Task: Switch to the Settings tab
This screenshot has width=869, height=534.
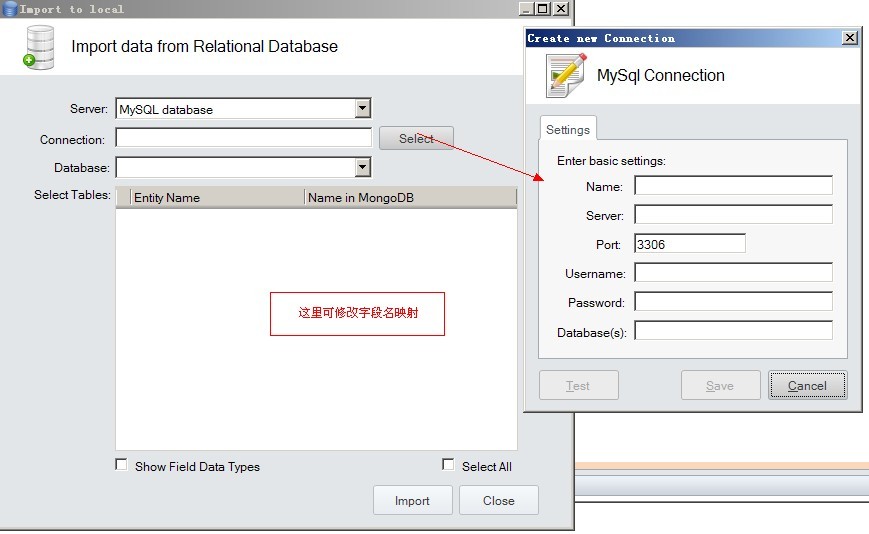Action: (568, 129)
